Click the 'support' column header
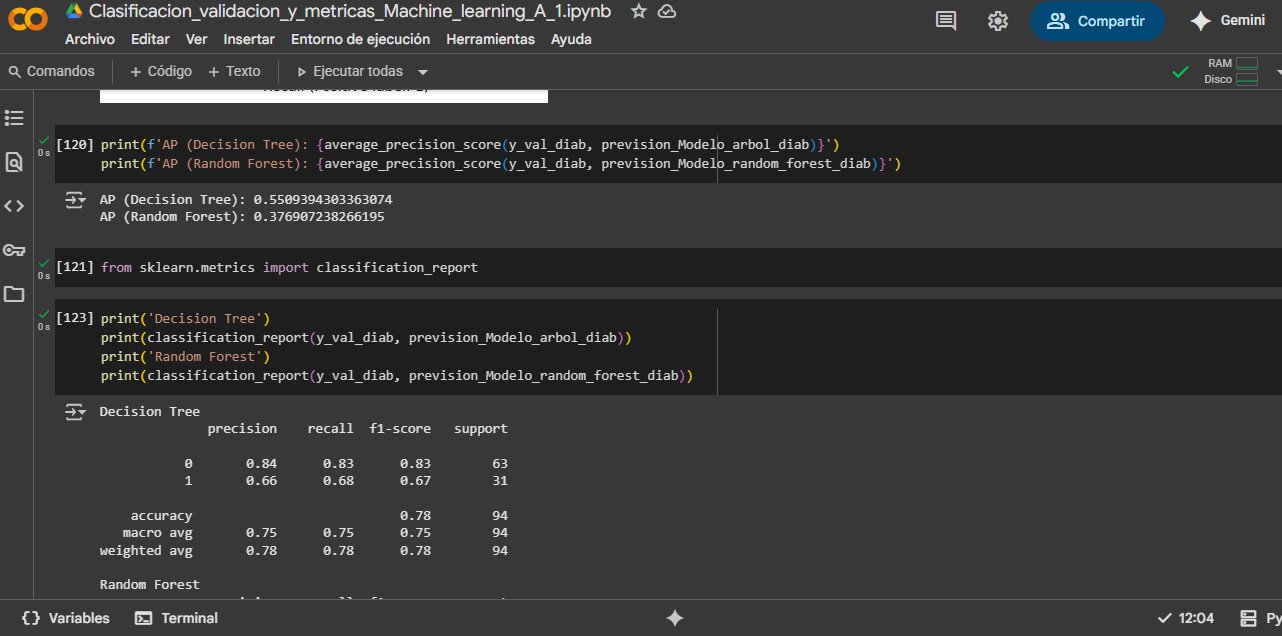The width and height of the screenshot is (1282, 636). pos(481,429)
